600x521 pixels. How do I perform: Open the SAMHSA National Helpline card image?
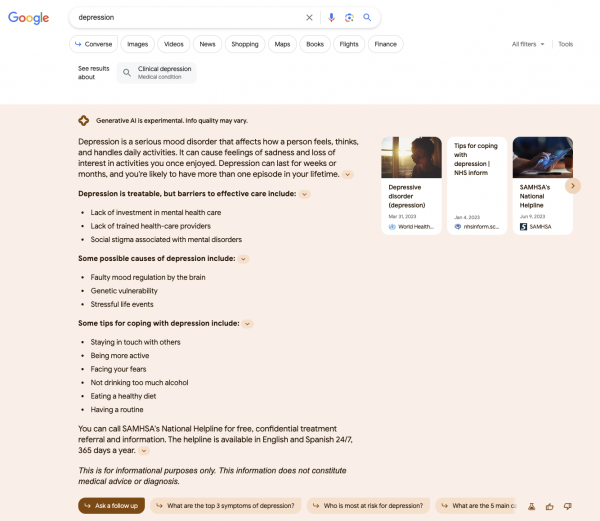click(543, 157)
